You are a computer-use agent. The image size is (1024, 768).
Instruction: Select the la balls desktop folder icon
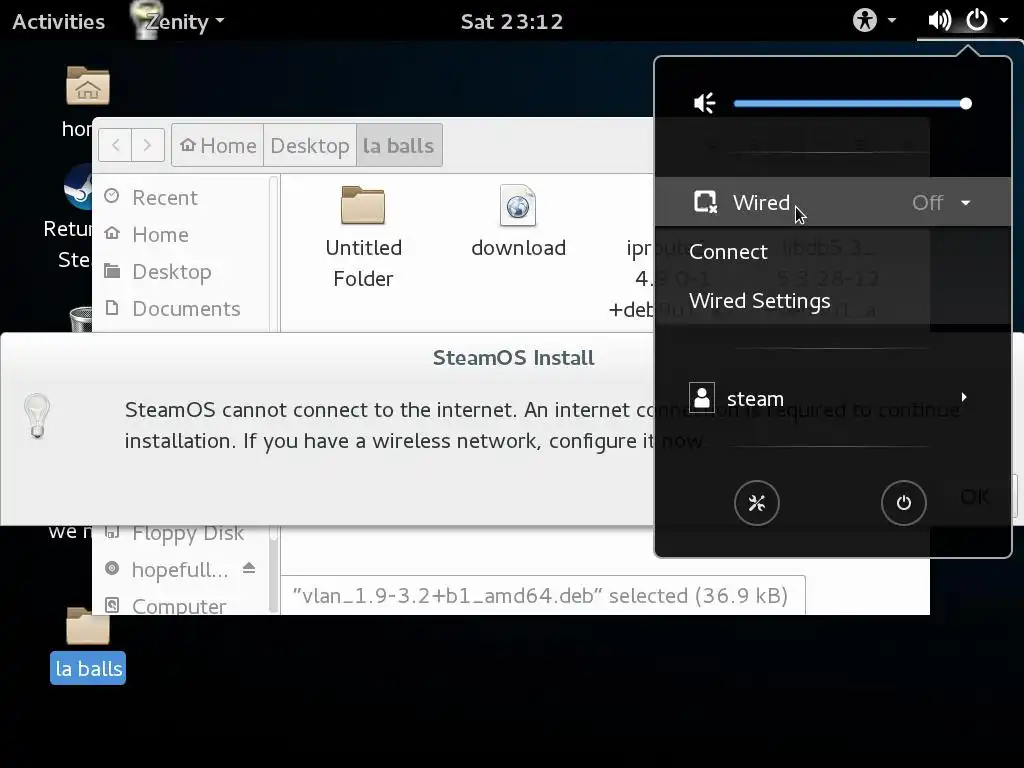click(88, 625)
